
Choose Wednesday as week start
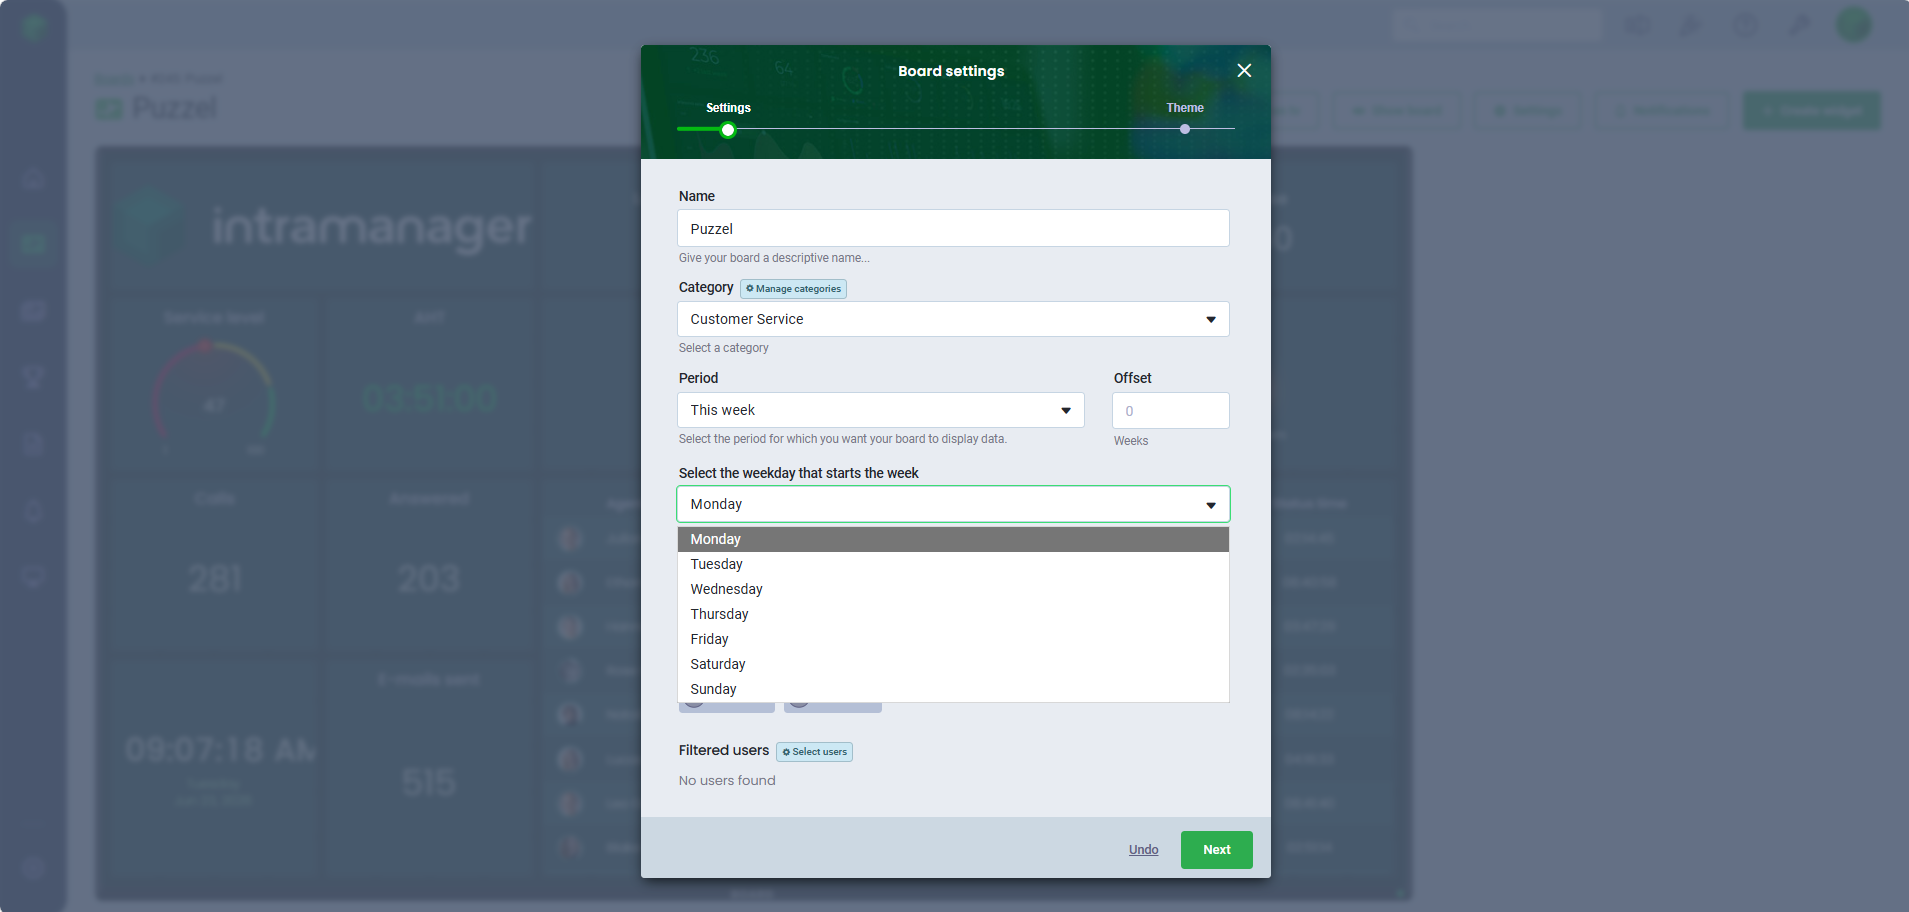coord(953,589)
